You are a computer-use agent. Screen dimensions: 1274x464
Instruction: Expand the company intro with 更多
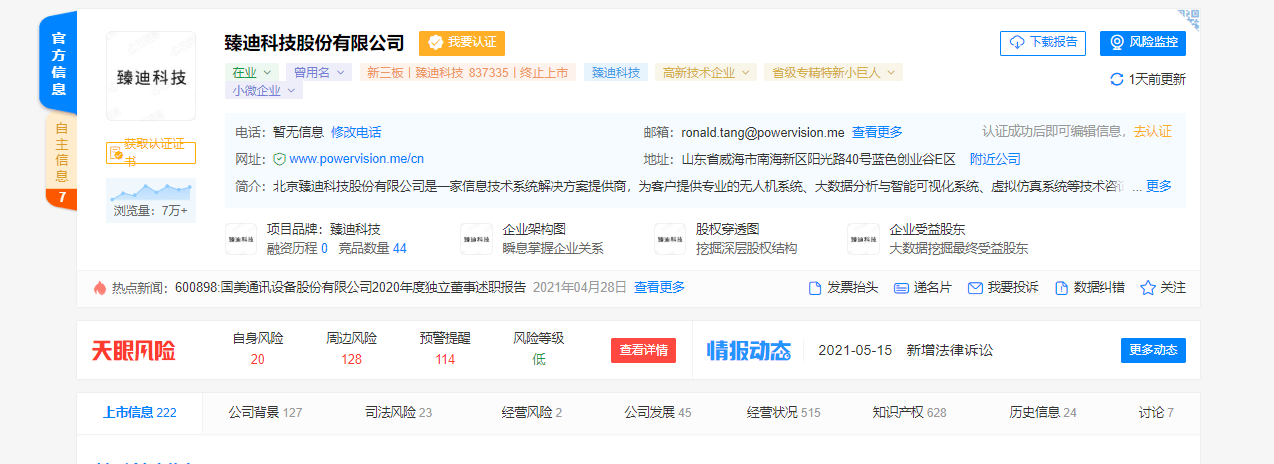tap(1159, 186)
